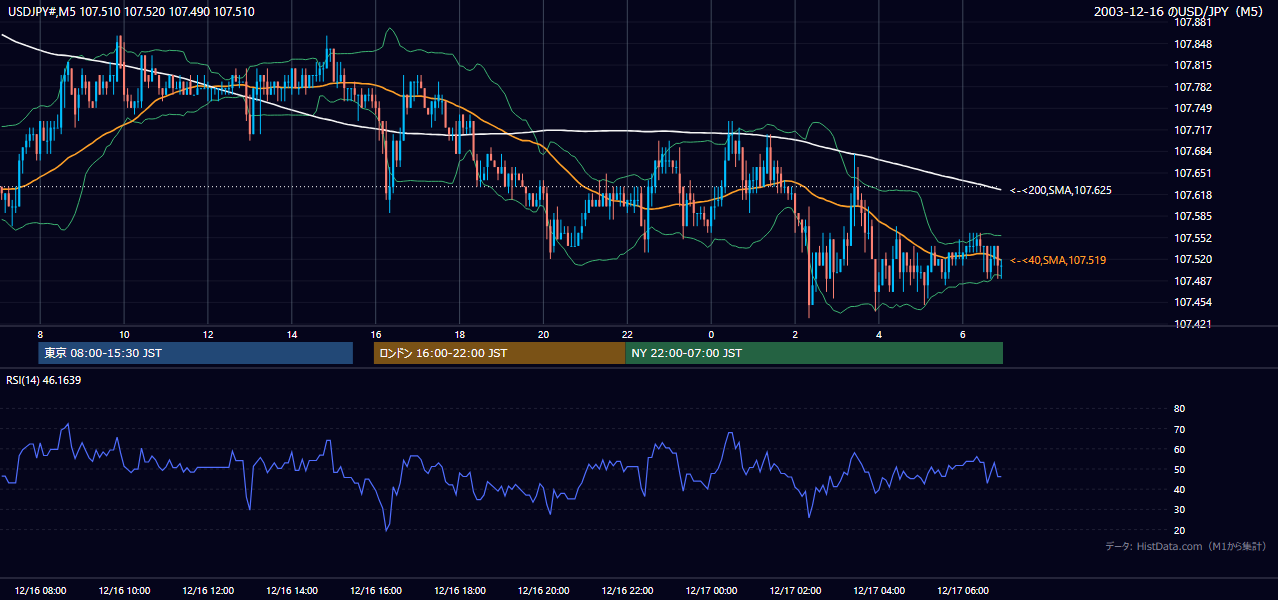The width and height of the screenshot is (1278, 600).
Task: Click hour label 4 under the price chart
Action: tap(879, 334)
